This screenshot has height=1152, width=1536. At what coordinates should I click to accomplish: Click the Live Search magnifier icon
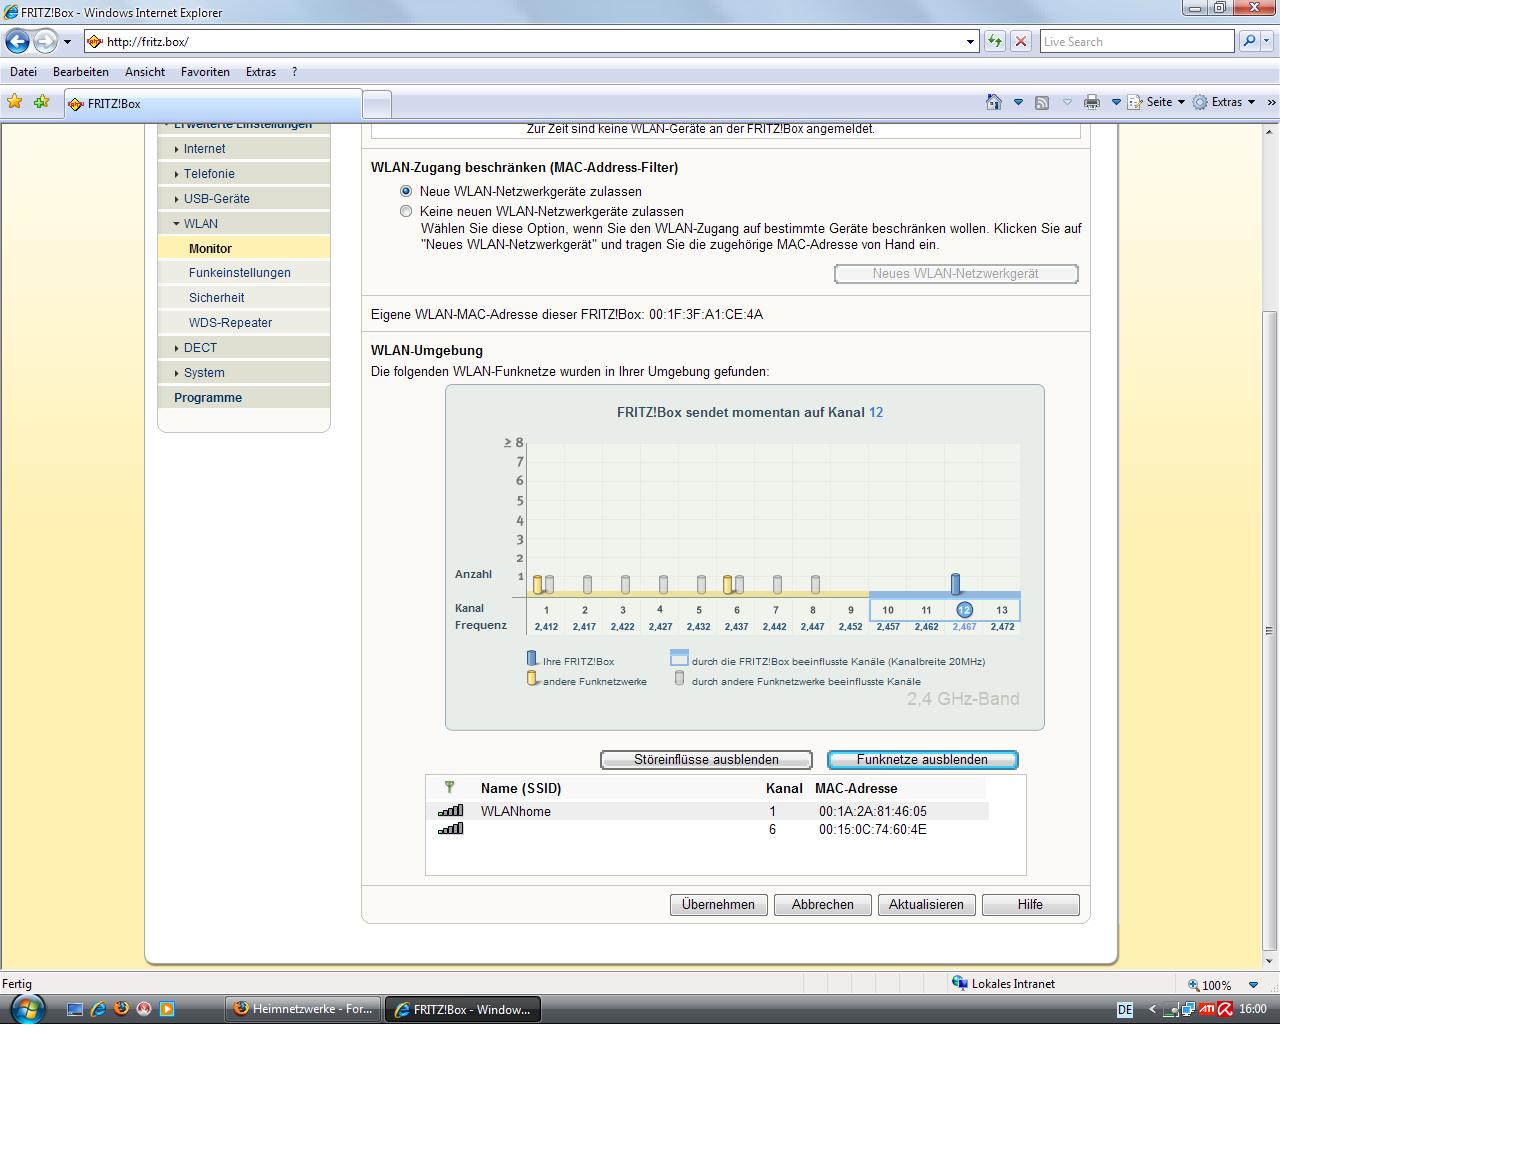(1249, 41)
